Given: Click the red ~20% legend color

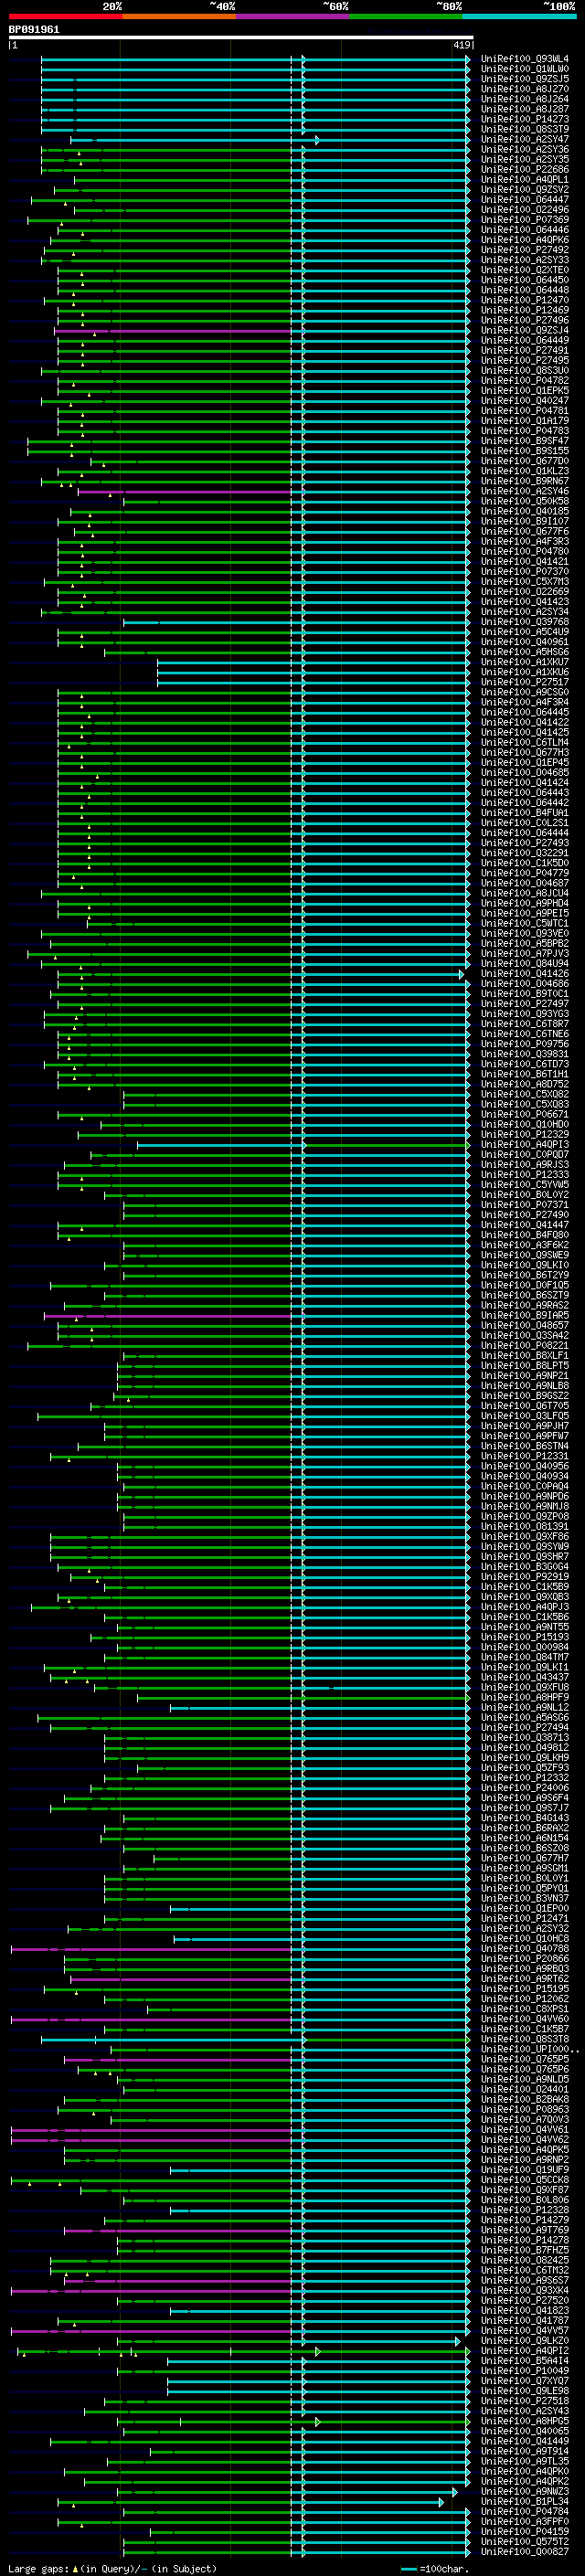Looking at the screenshot, I should [65, 16].
